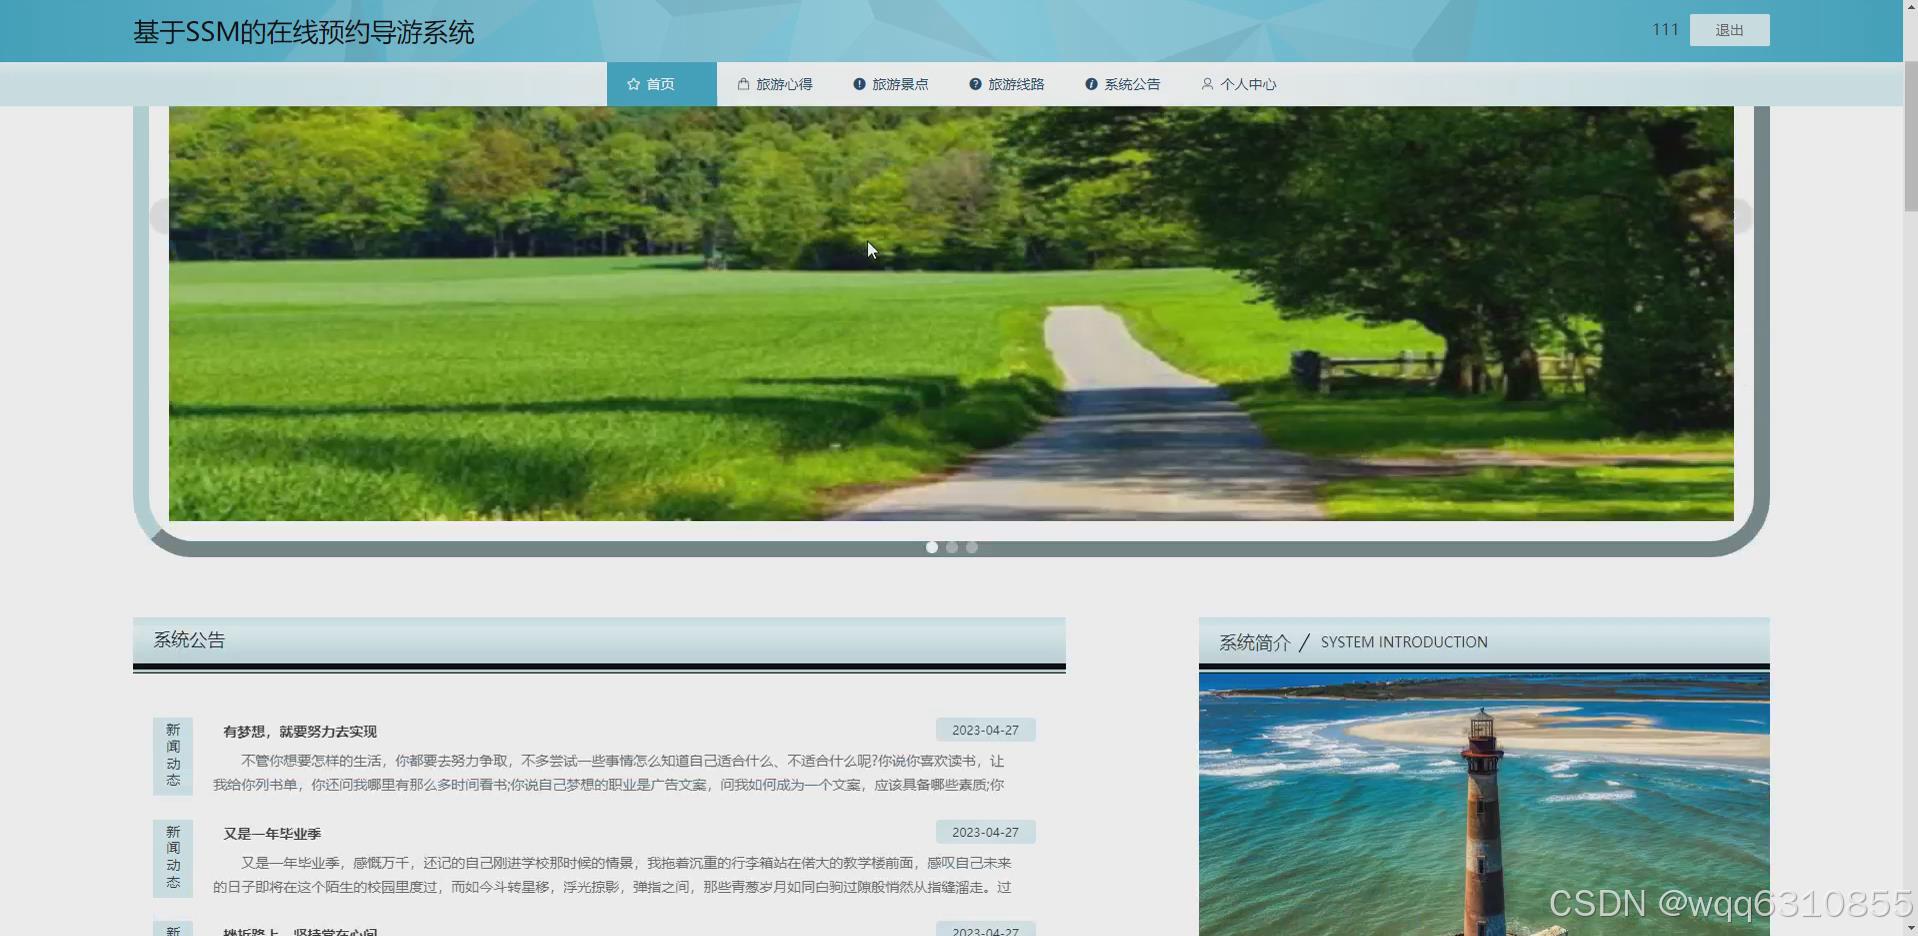Click the exclamation icon beside 旅游景点
This screenshot has height=936, width=1918.
(859, 84)
